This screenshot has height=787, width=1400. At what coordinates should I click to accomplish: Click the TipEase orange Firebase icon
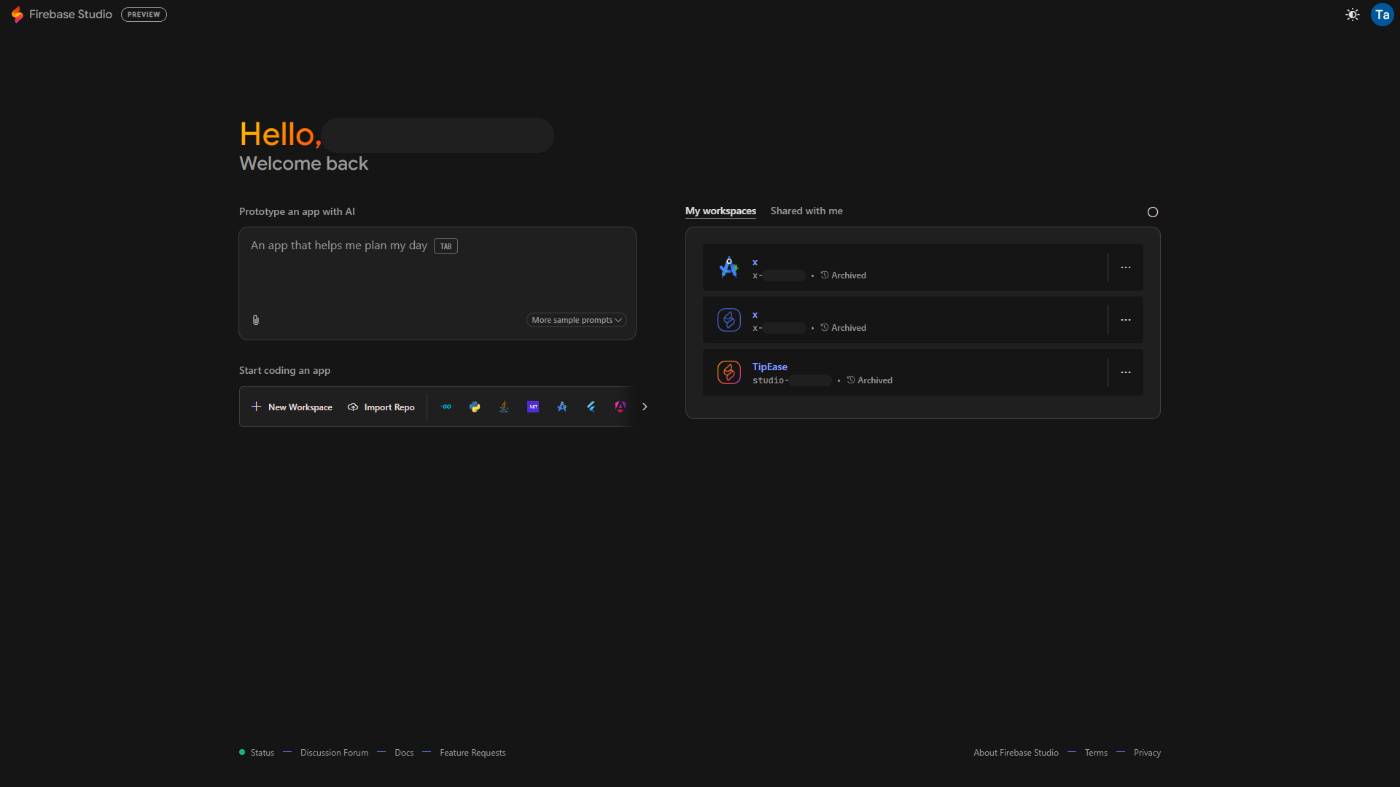tap(729, 372)
